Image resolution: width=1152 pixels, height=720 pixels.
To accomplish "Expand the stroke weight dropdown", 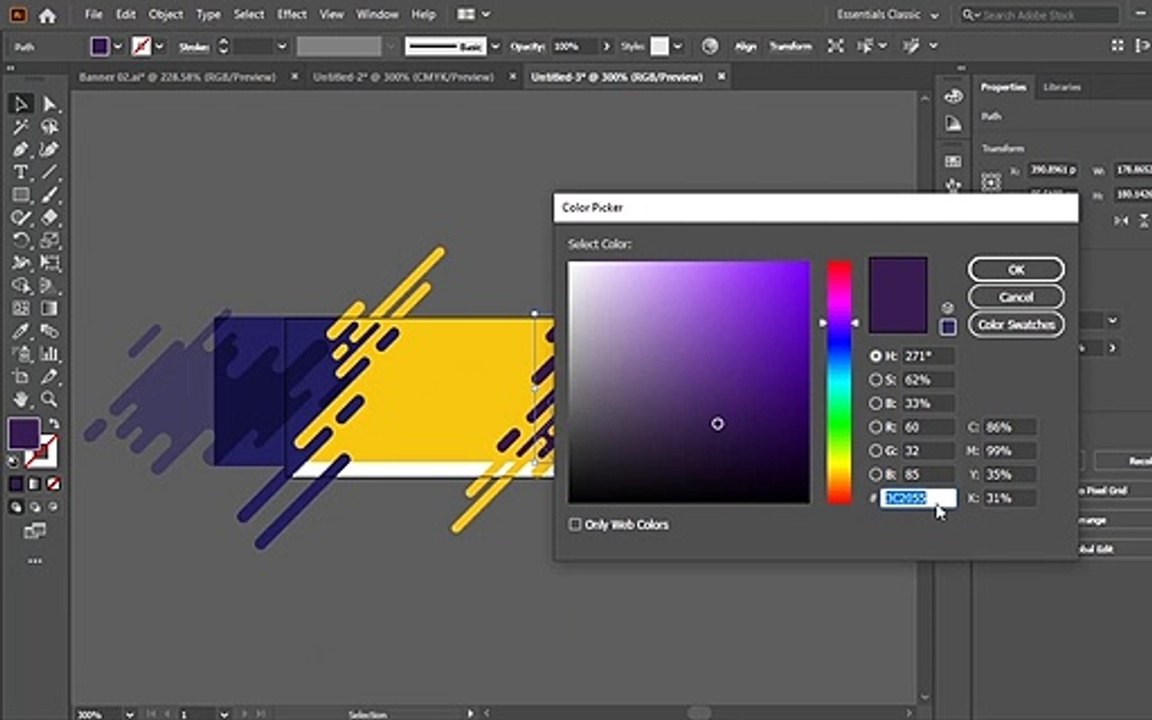I will pos(281,46).
